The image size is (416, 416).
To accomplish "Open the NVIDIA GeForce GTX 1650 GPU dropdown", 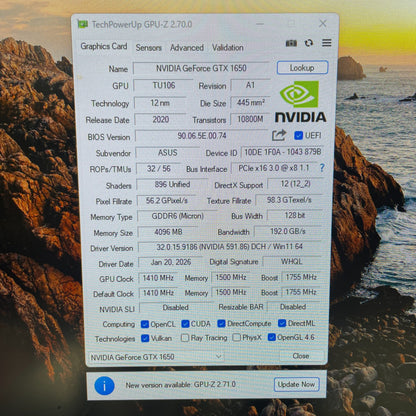I will pos(156,357).
